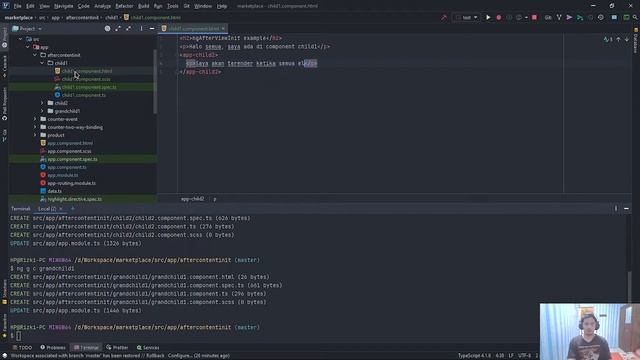Screen dimensions: 640x360
Task: Expand all icon in Project panel header
Action: [x=118, y=29]
